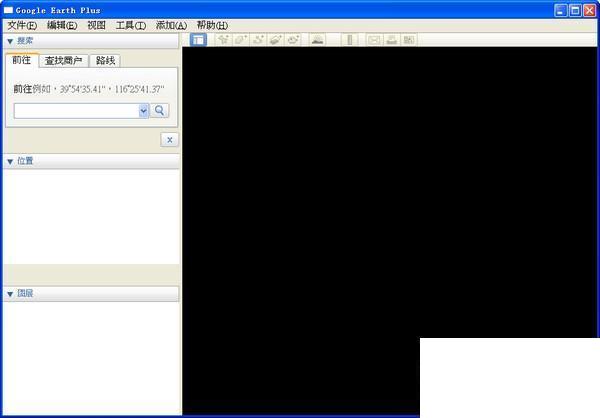Click the View in Google Maps icon
This screenshot has height=418, width=600.
point(409,40)
